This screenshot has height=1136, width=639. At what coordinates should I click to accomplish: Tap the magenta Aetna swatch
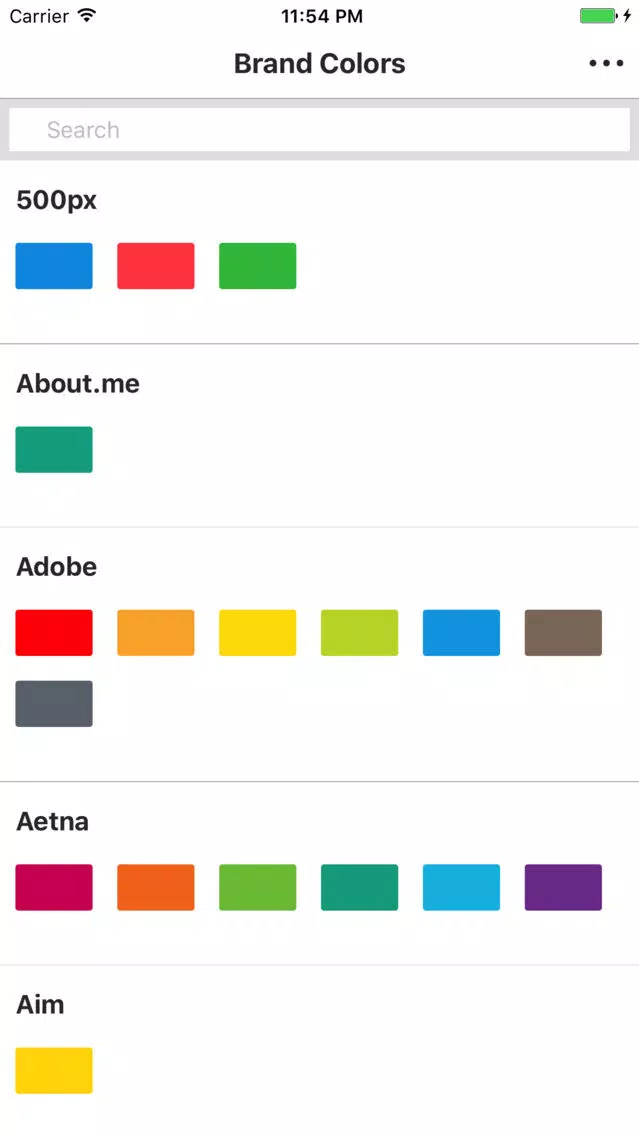coord(54,887)
